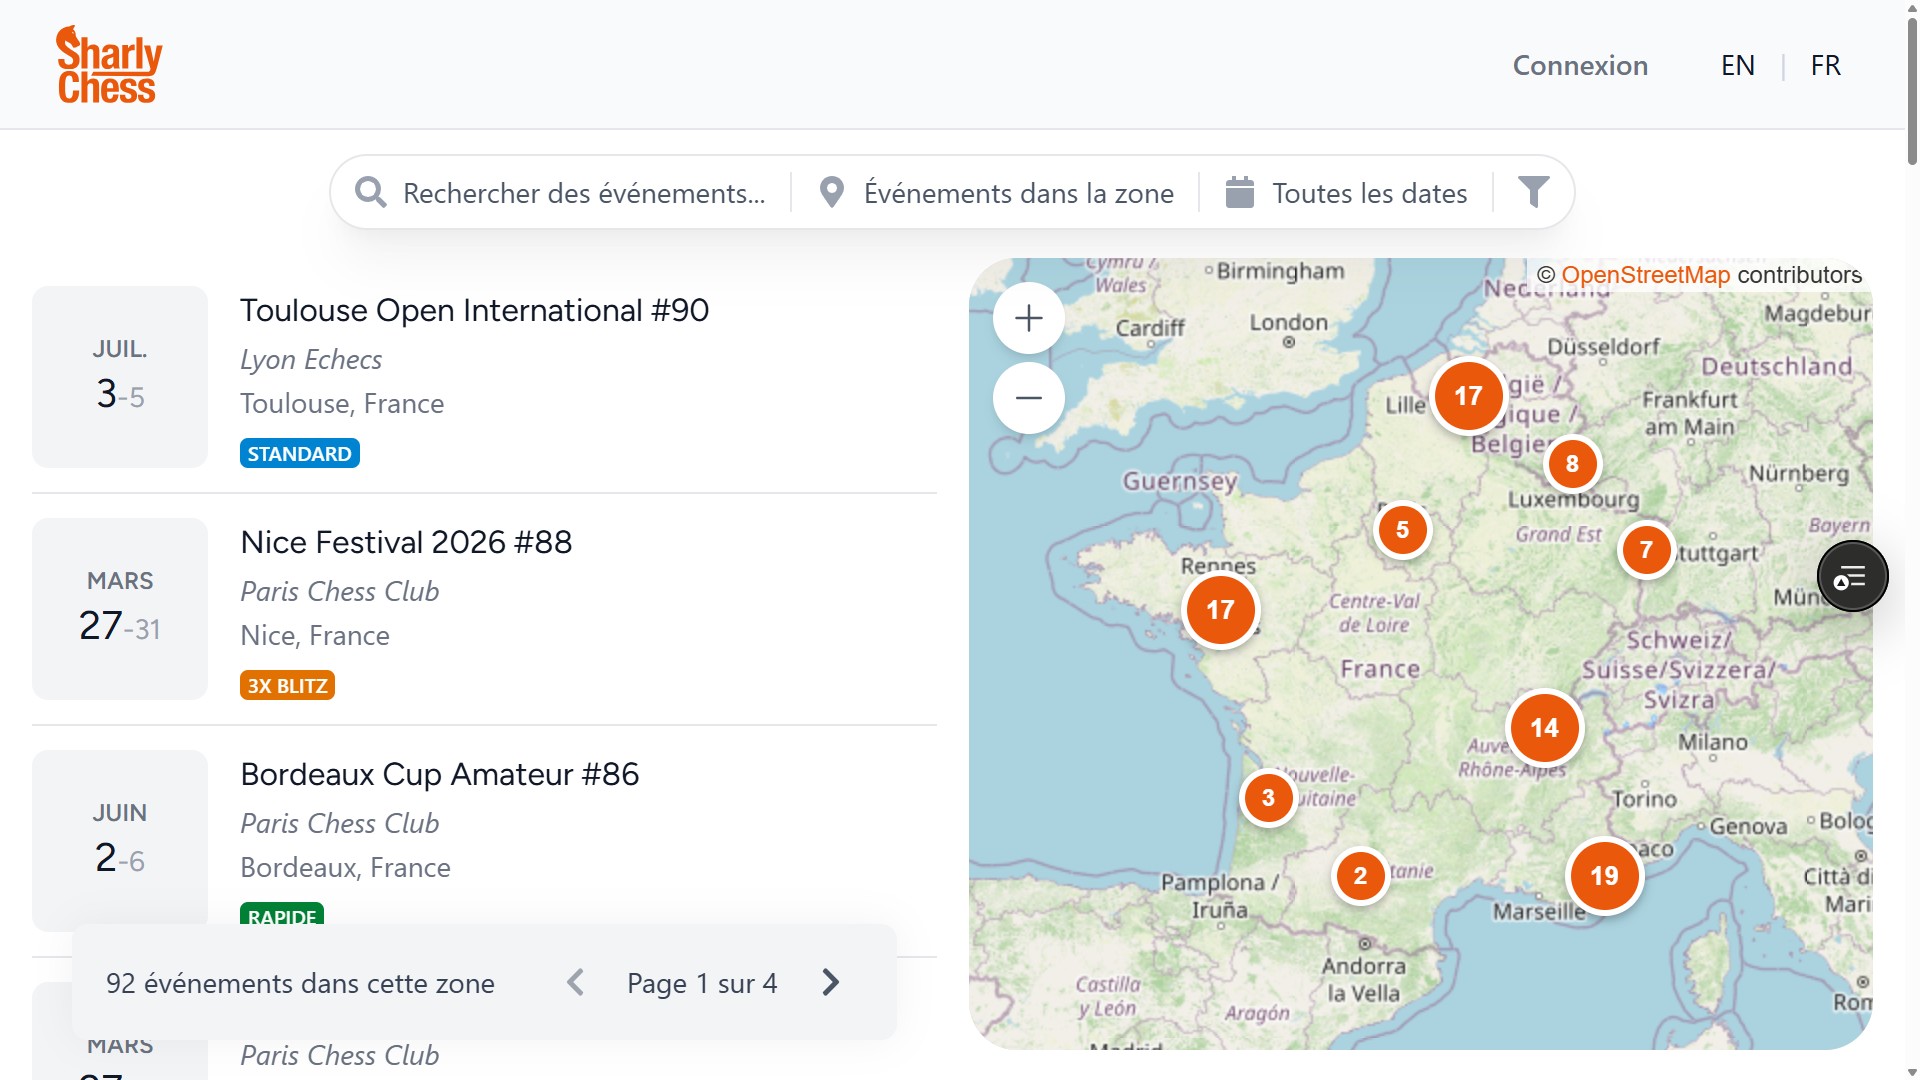Click the magnifying glass search icon
This screenshot has width=1920, height=1080.
[371, 192]
